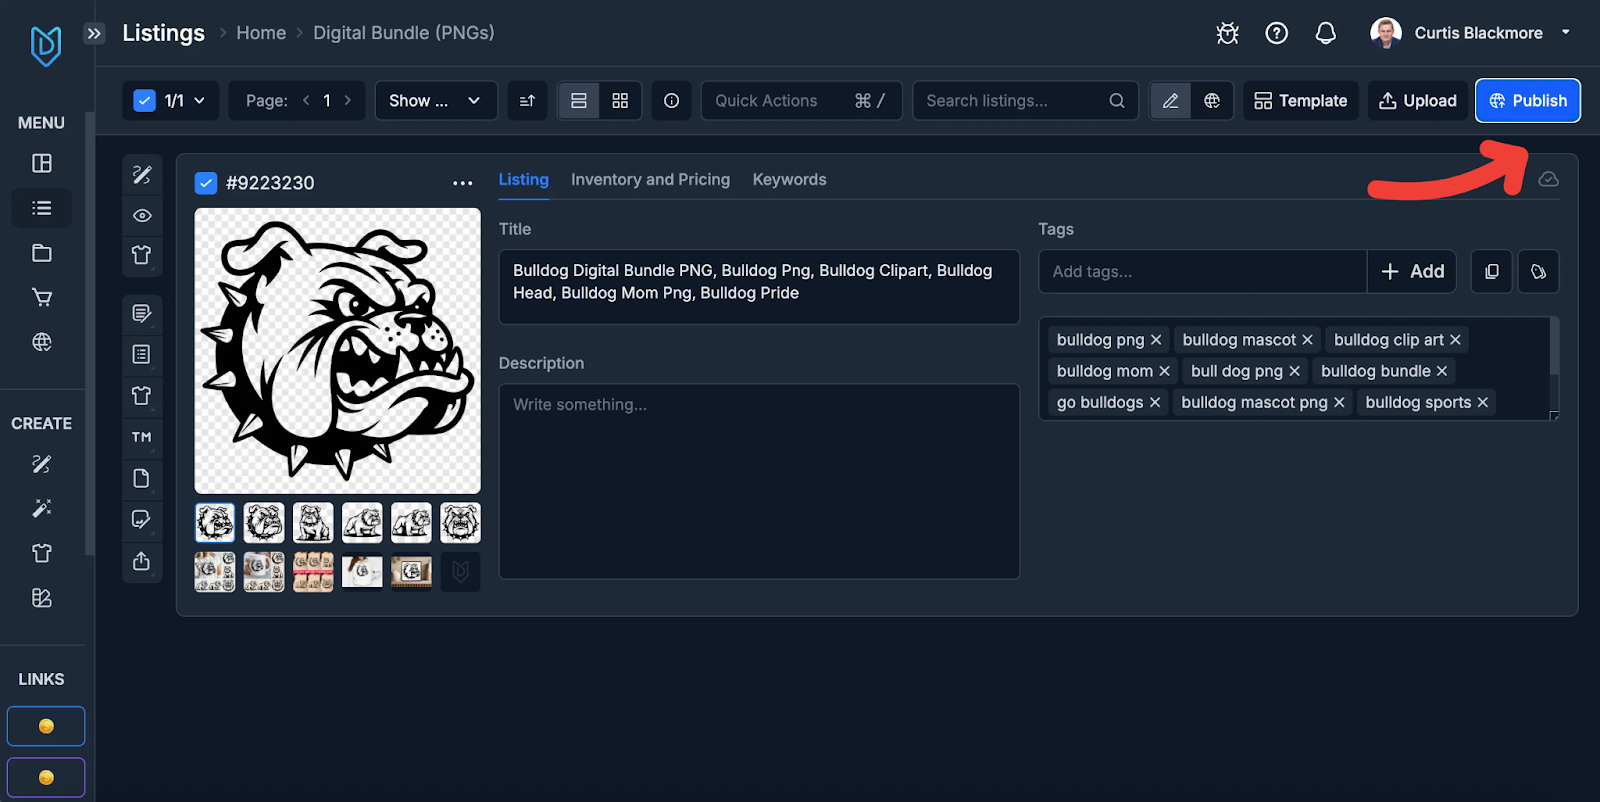Open the Show dropdown

pyautogui.click(x=436, y=100)
